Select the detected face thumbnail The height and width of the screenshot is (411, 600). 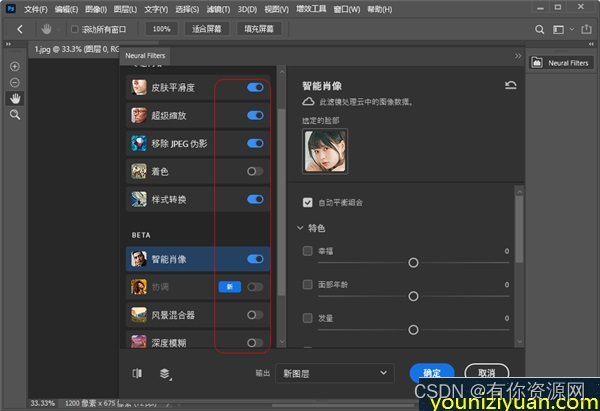(x=325, y=152)
